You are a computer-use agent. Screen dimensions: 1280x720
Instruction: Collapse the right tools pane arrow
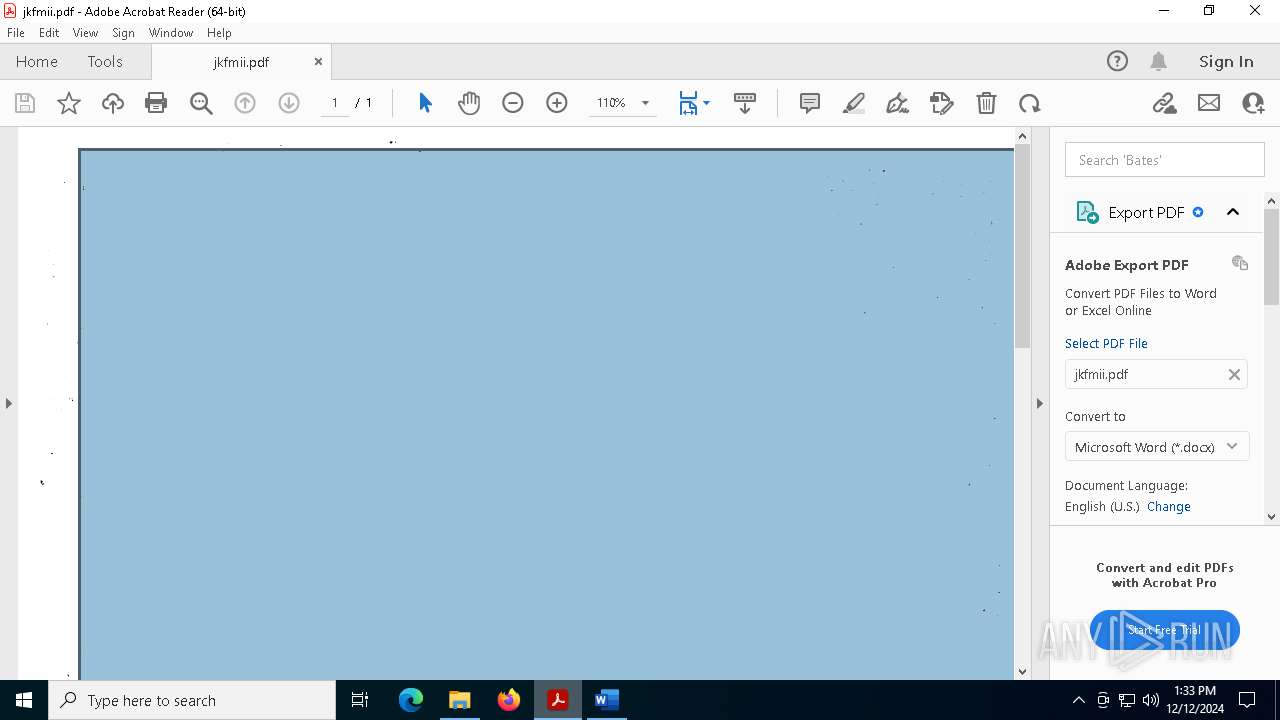[1039, 403]
